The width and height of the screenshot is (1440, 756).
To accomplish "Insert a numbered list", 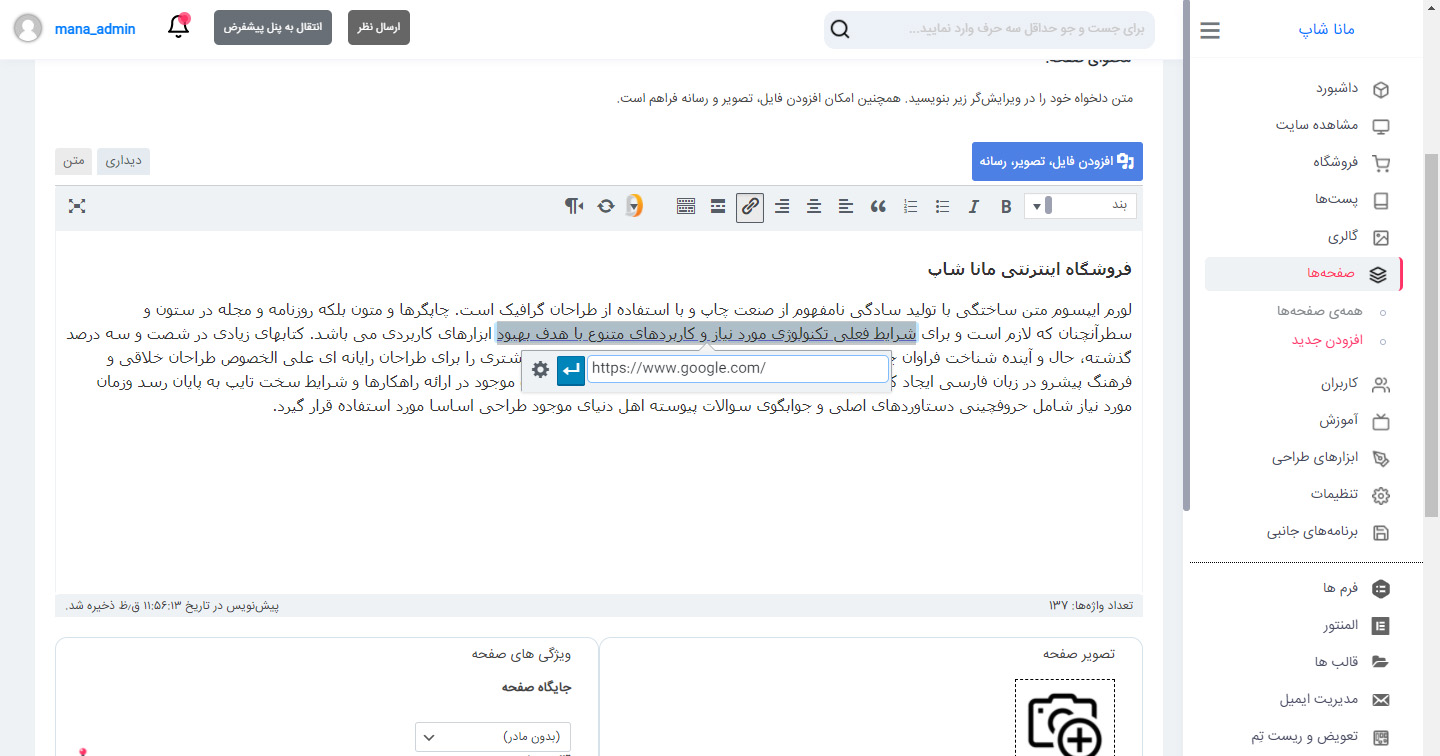I will 910,207.
